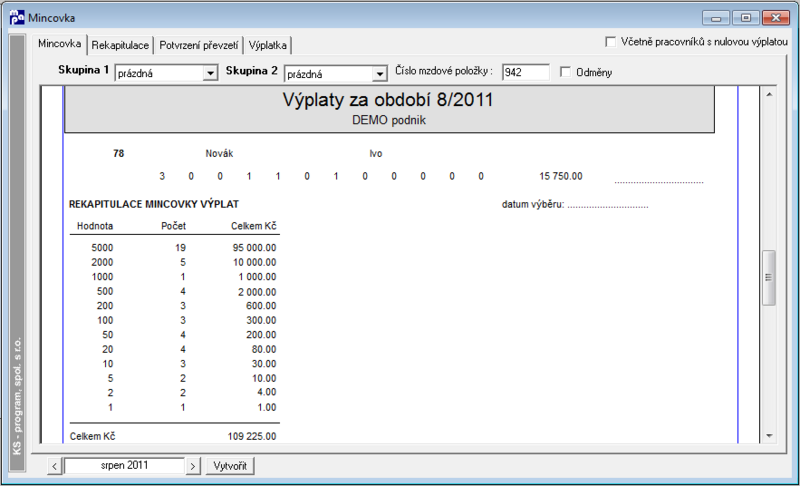The image size is (800, 486).
Task: Click the 5000 denomination value
Action: click(102, 248)
